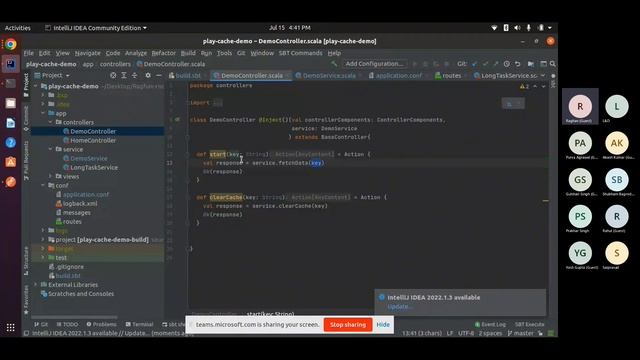Click UTF-8 encoding in status bar
640x360 pixels.
coord(466,333)
